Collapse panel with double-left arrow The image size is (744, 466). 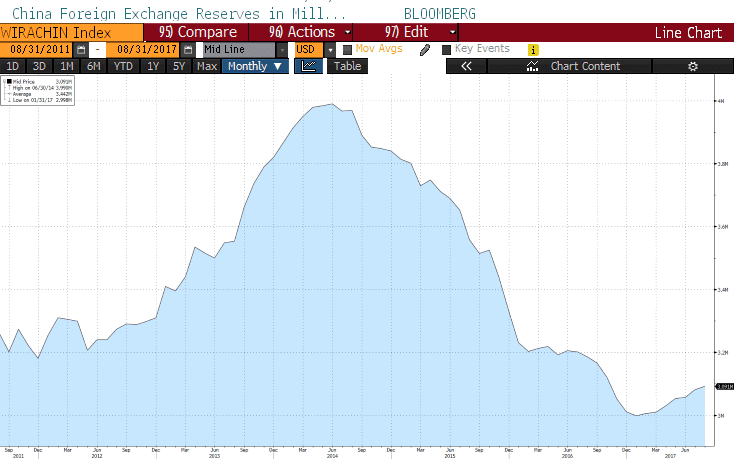[x=465, y=67]
